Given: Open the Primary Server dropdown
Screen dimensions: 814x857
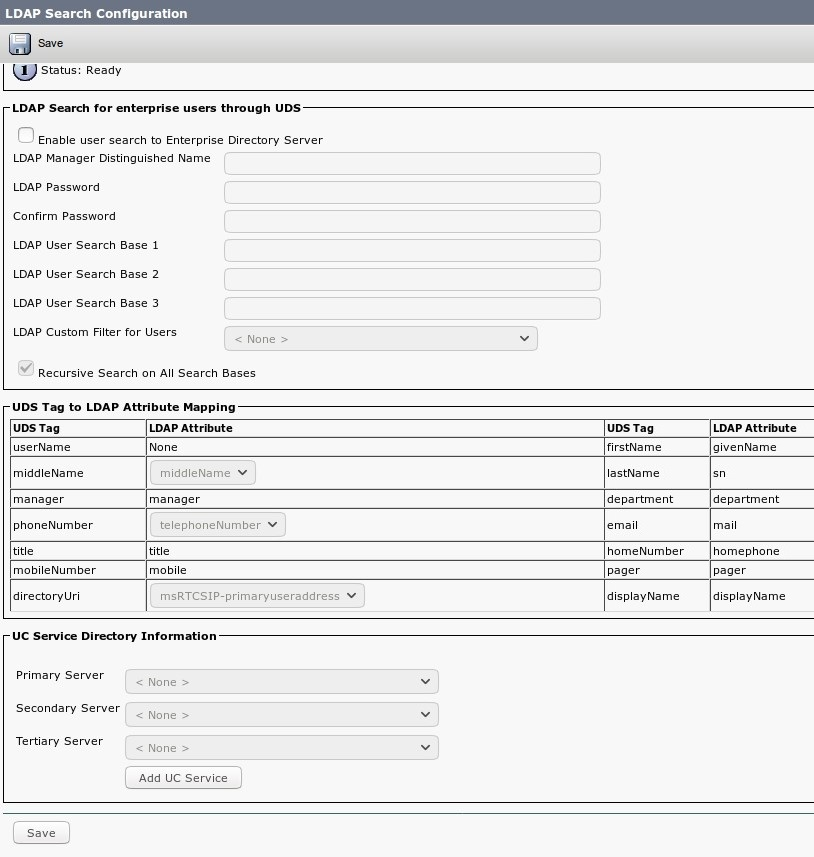Looking at the screenshot, I should 281,681.
